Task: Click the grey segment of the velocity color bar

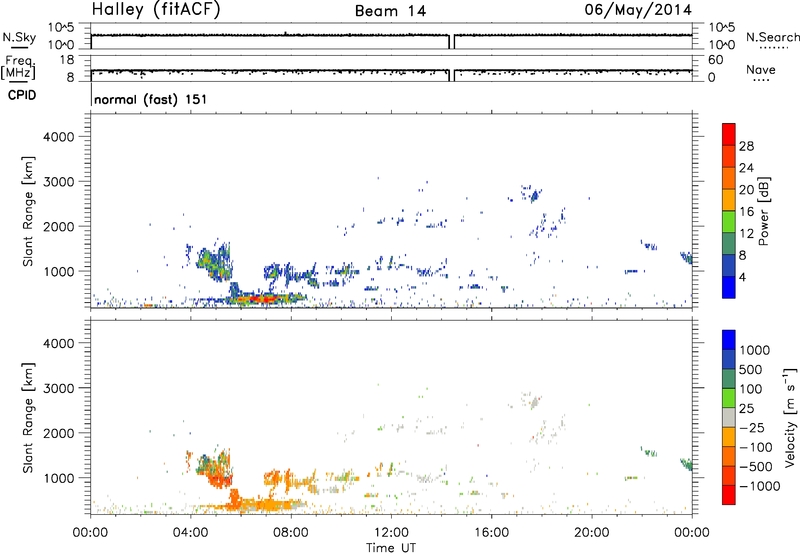Action: click(729, 417)
